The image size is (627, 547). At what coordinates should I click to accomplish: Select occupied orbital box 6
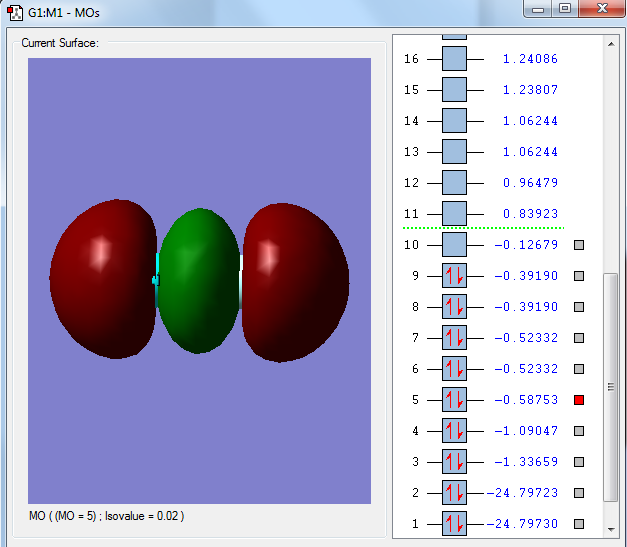tap(454, 369)
